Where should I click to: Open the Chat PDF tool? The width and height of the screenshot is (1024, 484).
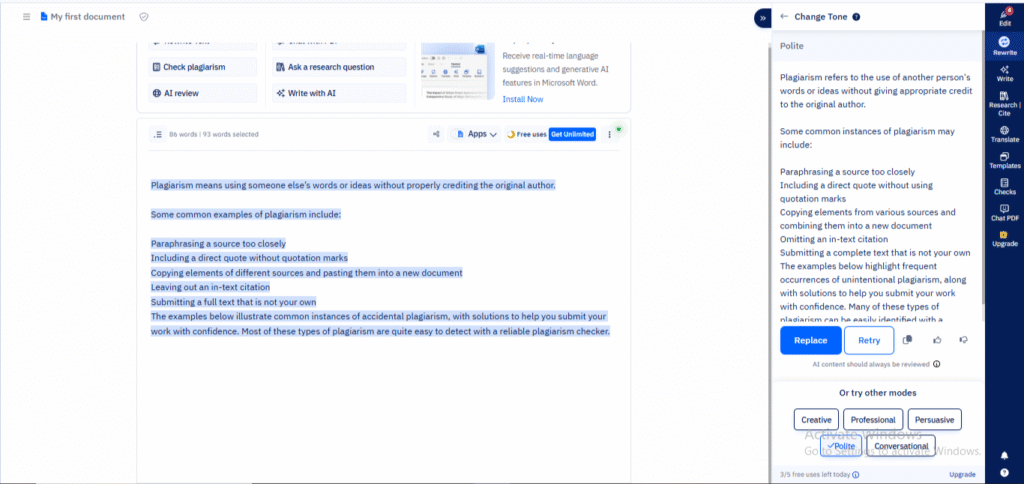pos(1004,211)
